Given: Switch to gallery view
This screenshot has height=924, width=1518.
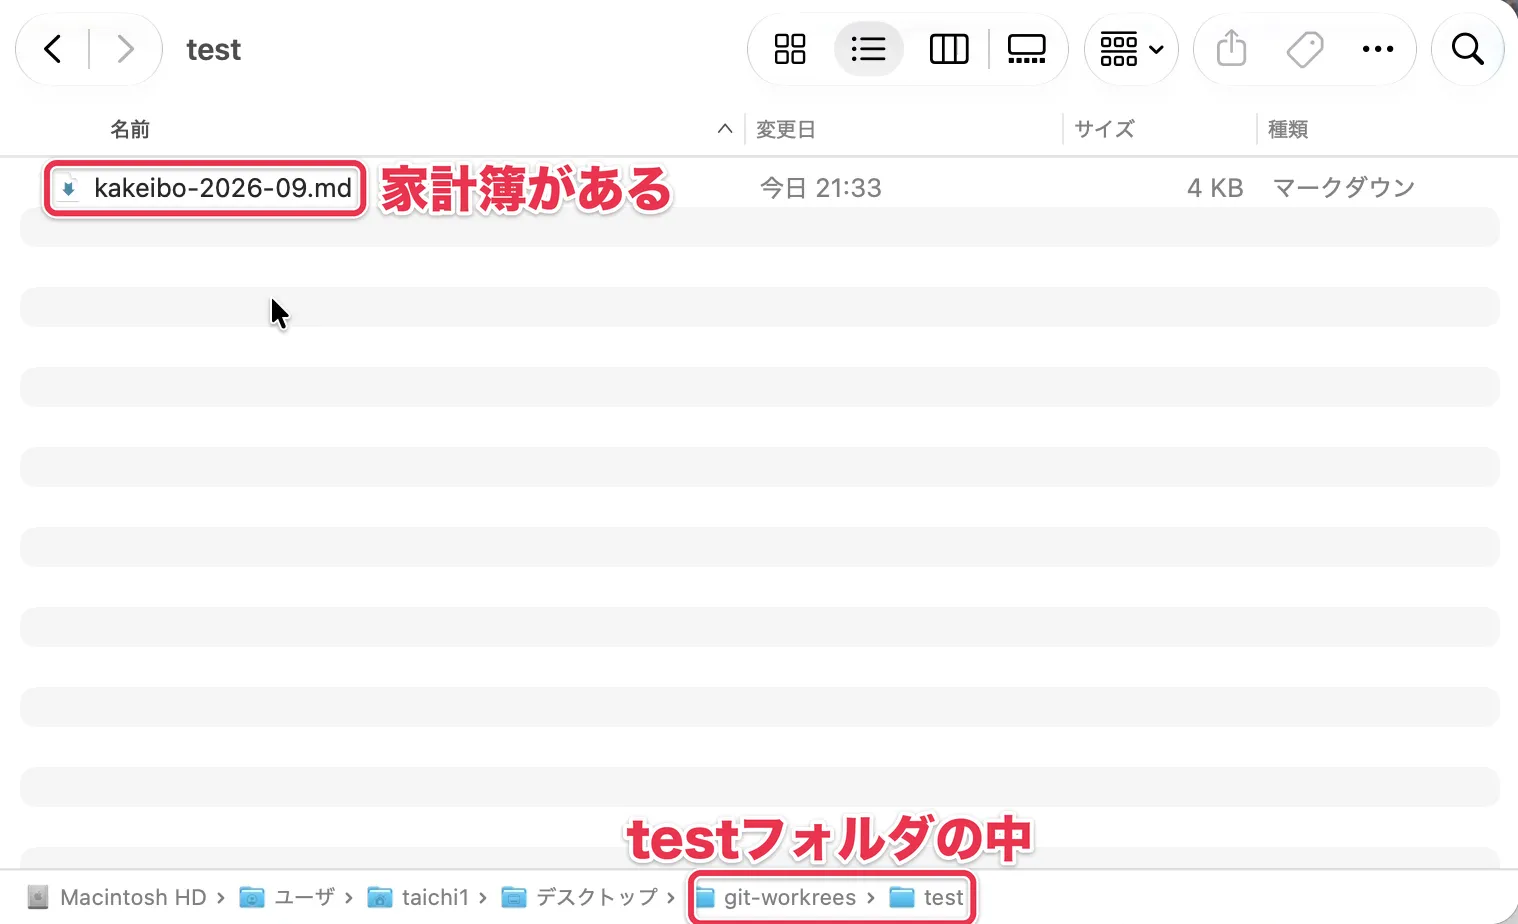Looking at the screenshot, I should coord(1027,49).
